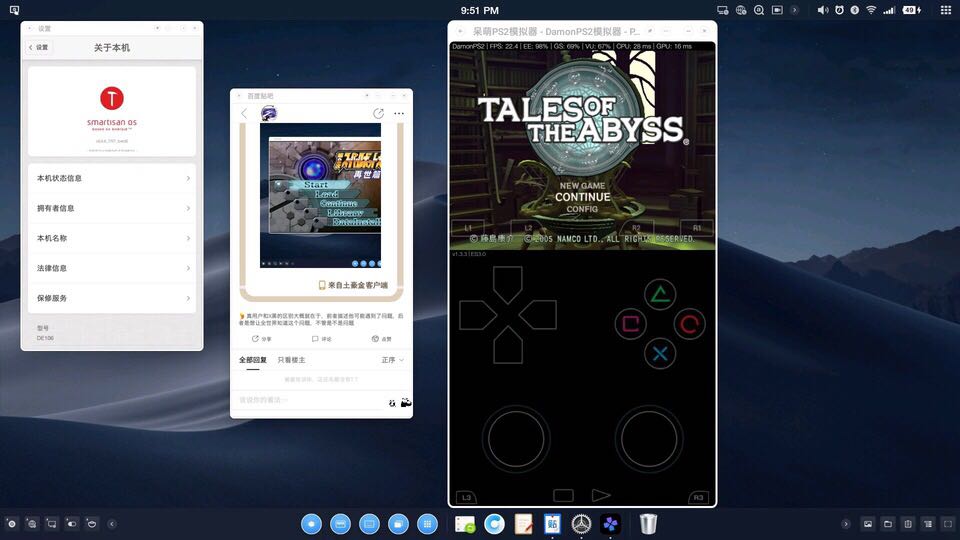The image size is (960, 540).
Task: Click the battery indicator showing 49
Action: (x=912, y=10)
